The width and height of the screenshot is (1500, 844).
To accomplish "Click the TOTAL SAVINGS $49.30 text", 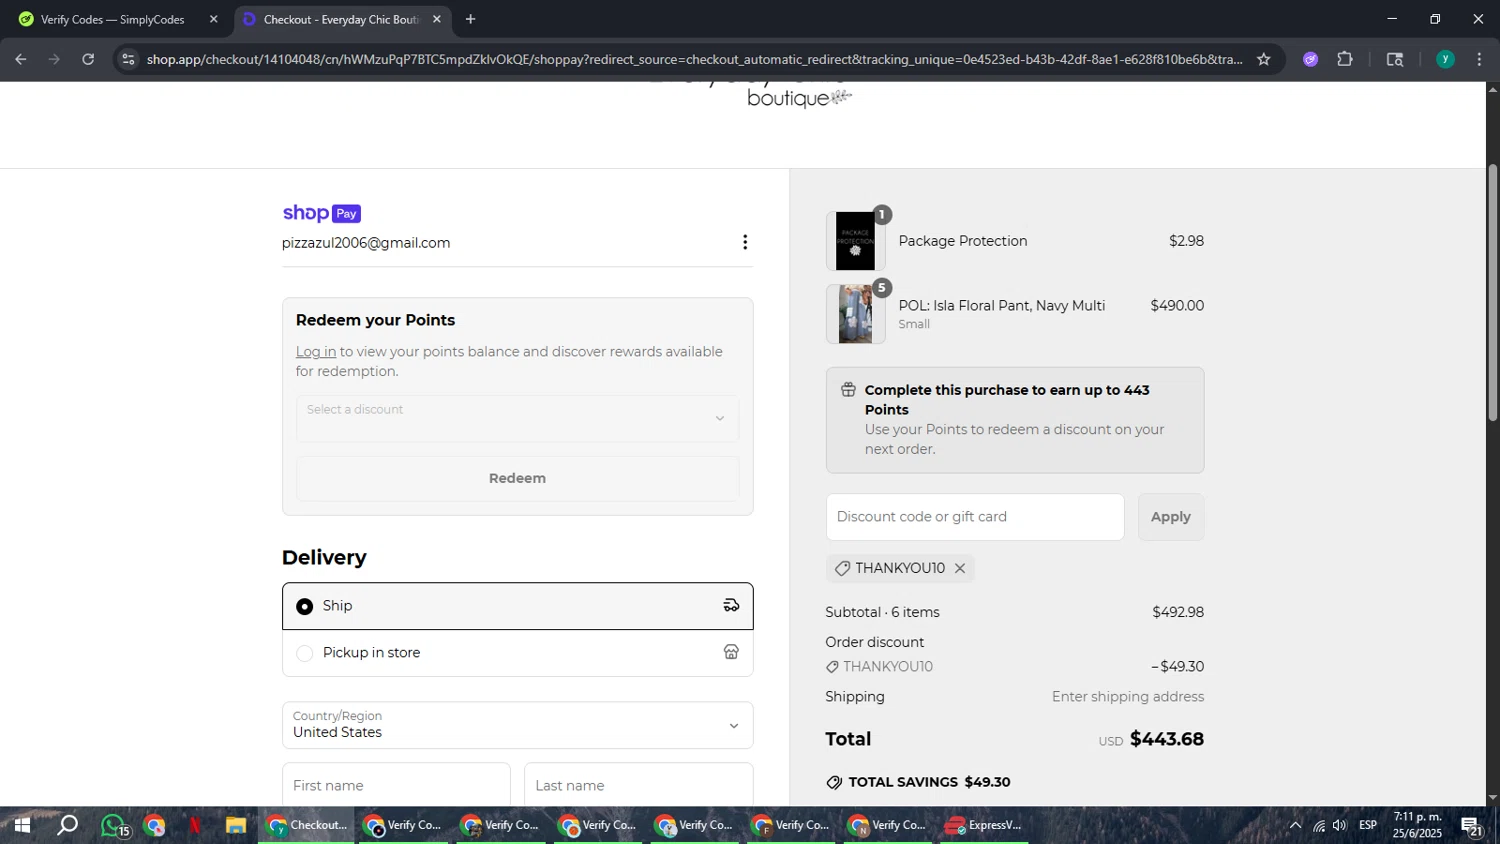I will click(929, 782).
